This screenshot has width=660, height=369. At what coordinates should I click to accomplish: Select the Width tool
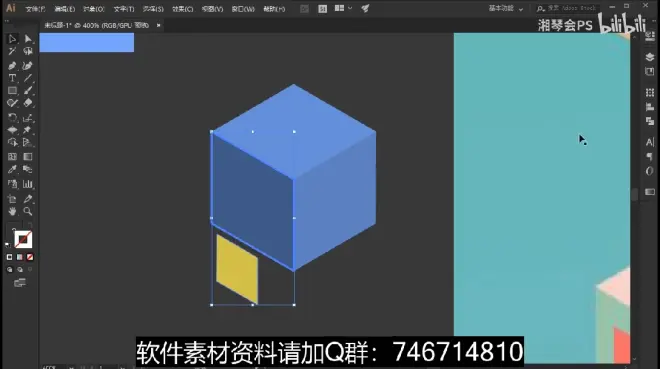pyautogui.click(x=12, y=130)
